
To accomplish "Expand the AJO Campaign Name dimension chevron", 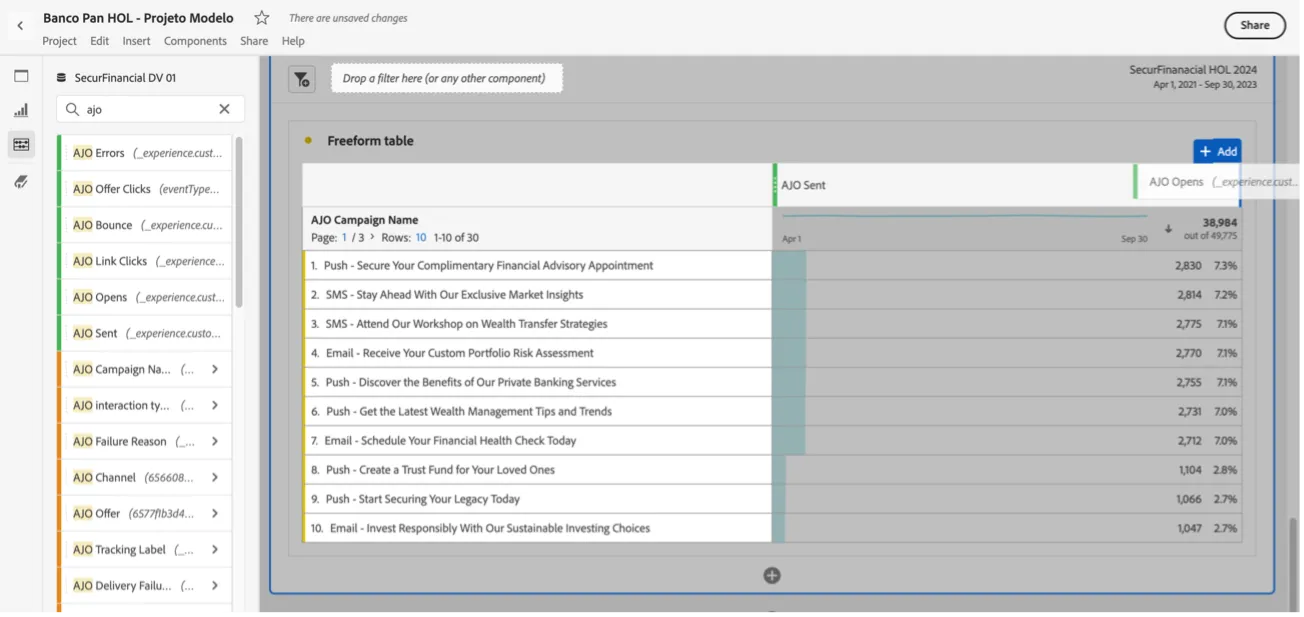I will click(x=215, y=369).
